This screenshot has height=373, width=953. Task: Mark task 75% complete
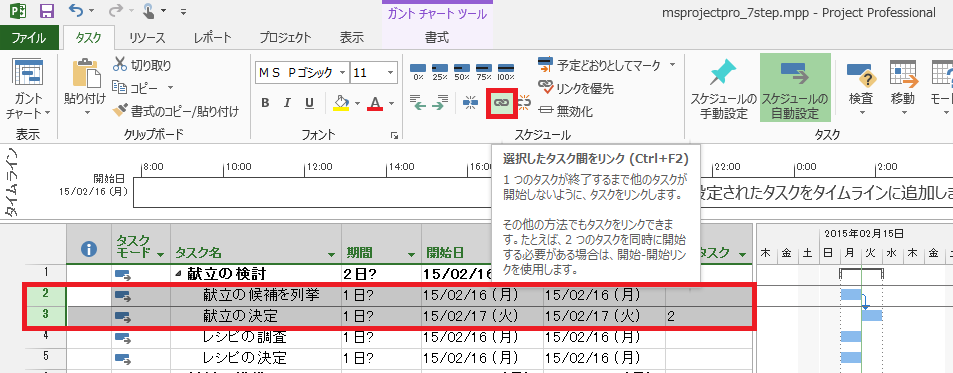coord(483,71)
